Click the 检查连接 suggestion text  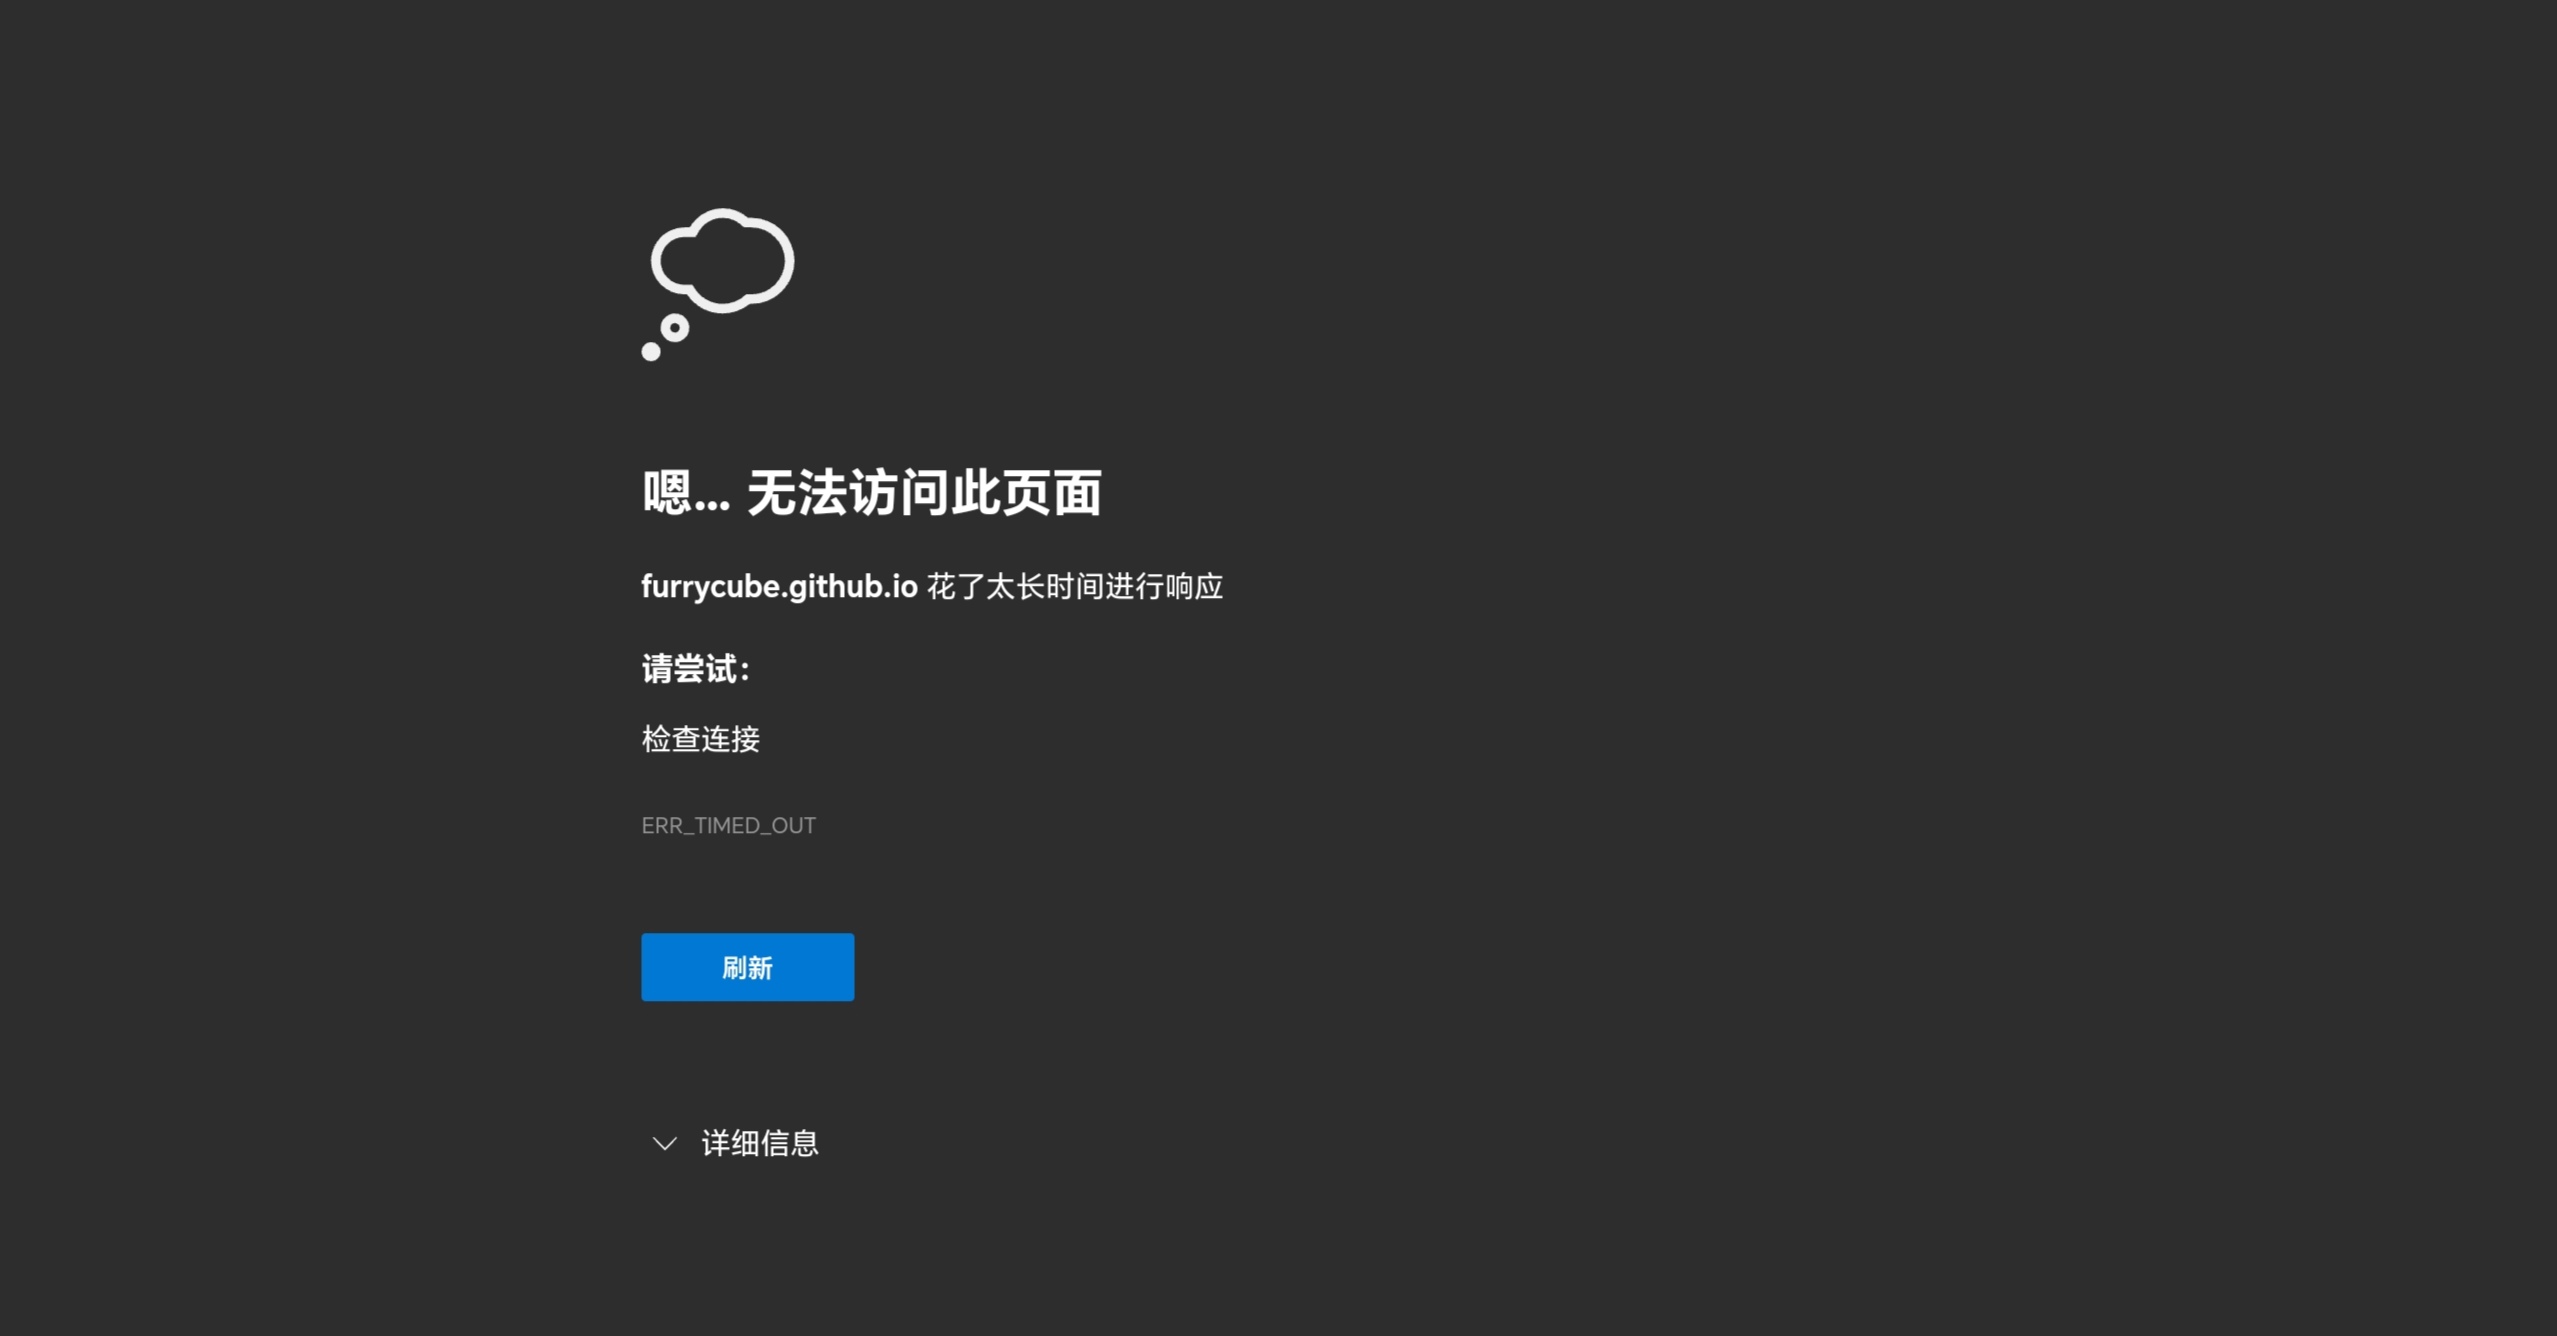coord(700,739)
